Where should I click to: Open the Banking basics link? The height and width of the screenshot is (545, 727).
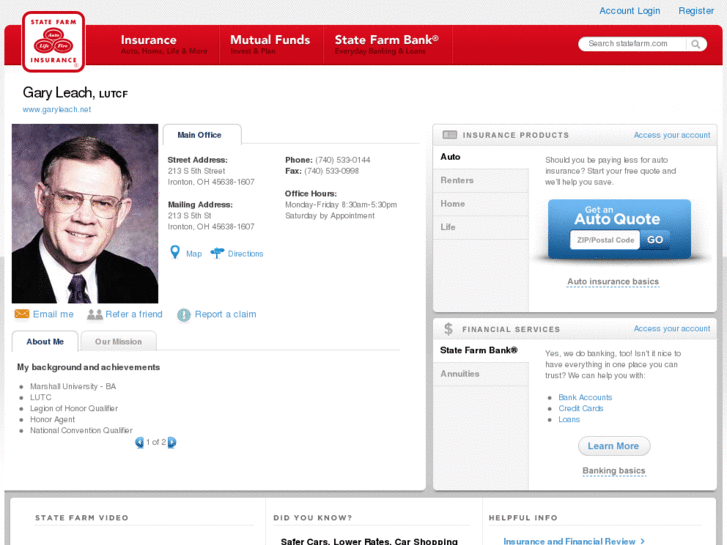click(x=614, y=470)
